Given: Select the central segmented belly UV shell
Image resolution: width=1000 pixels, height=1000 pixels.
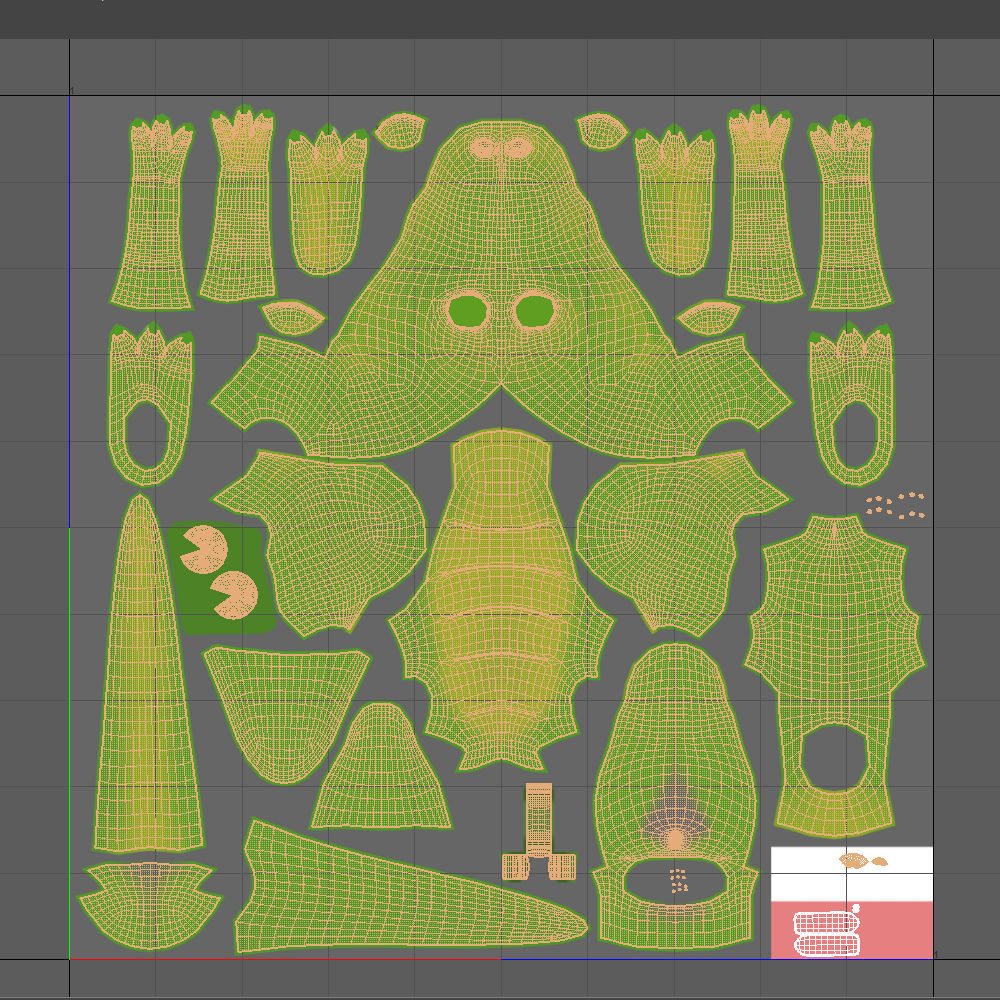Looking at the screenshot, I should click(501, 599).
